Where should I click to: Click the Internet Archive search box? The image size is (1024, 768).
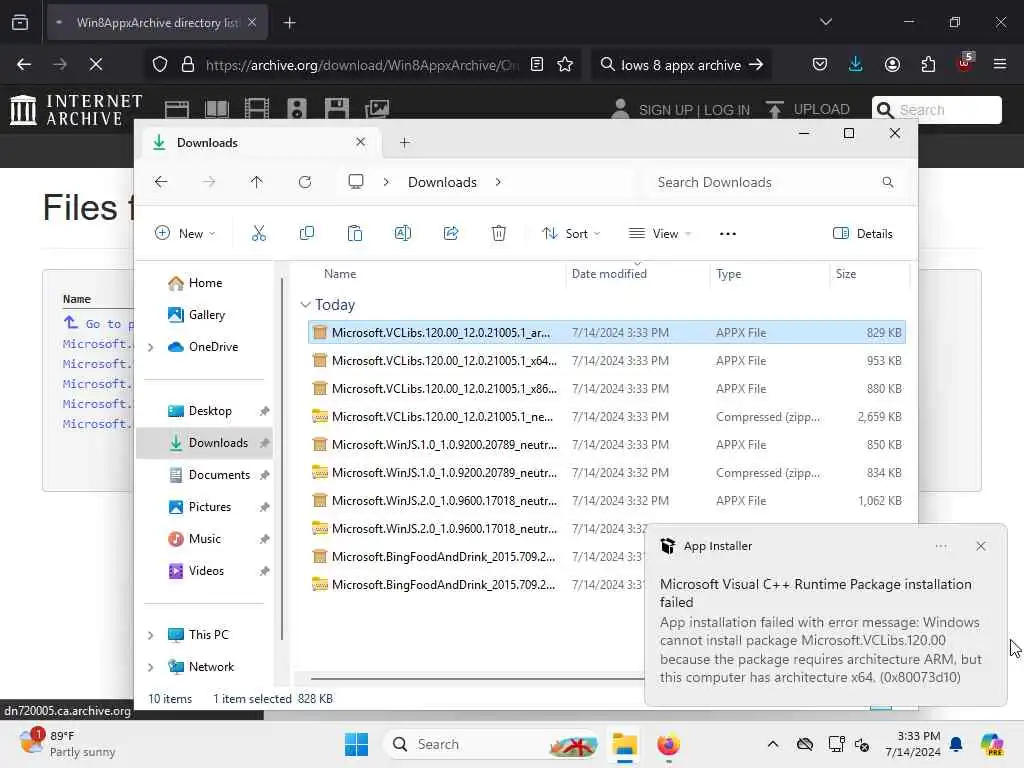tap(936, 110)
